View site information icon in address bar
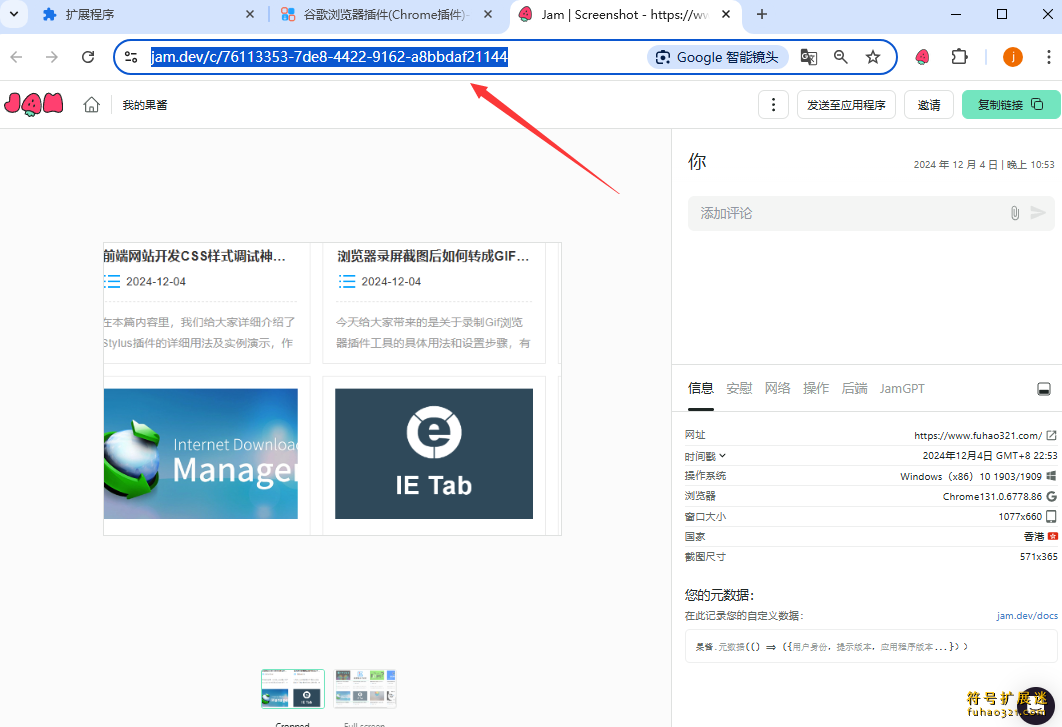The image size is (1062, 727). tap(131, 57)
